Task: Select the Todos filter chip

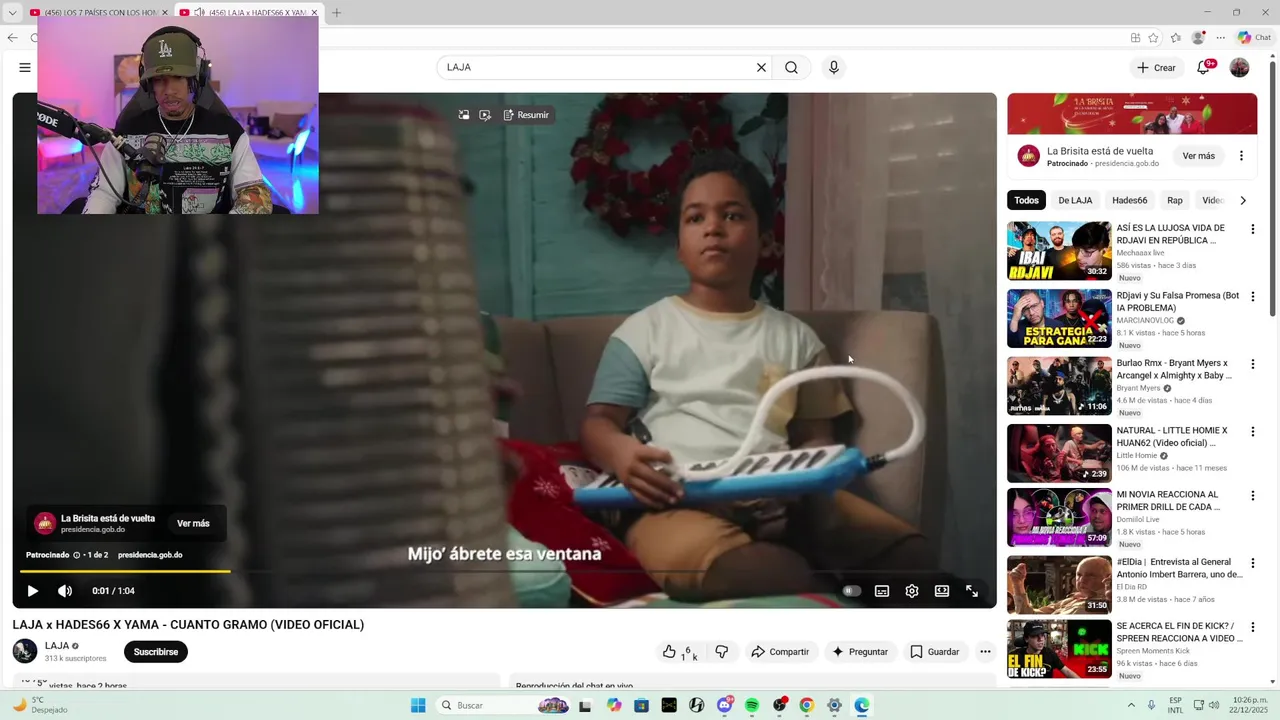Action: pyautogui.click(x=1026, y=200)
